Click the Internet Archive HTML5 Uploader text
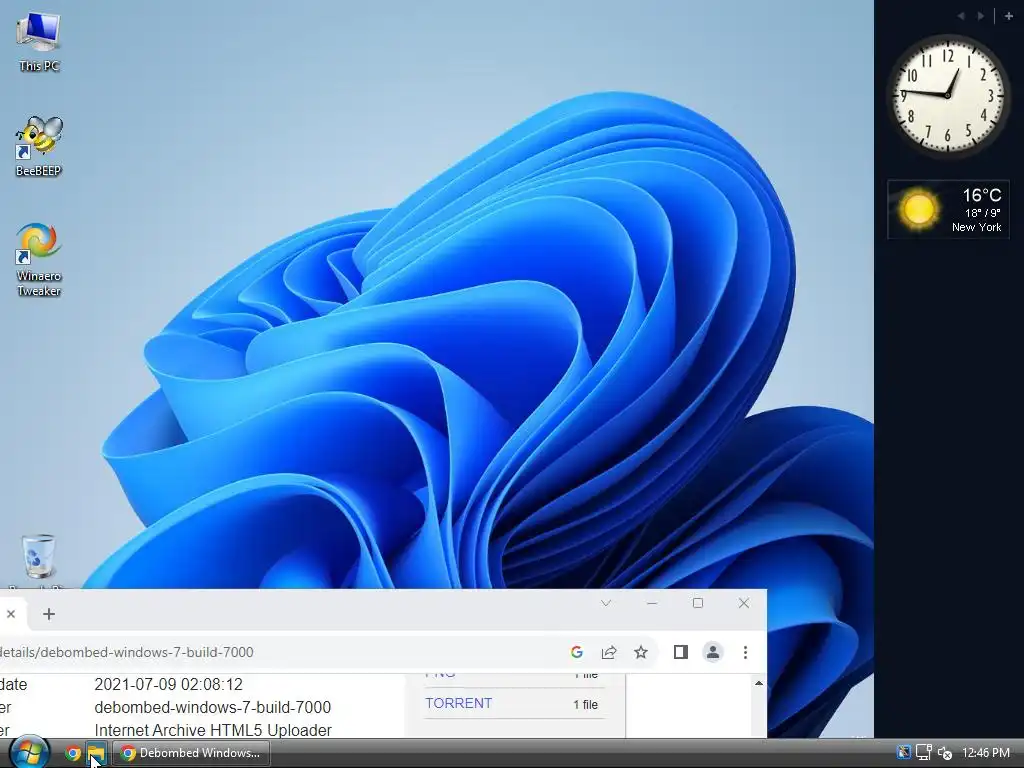The width and height of the screenshot is (1024, 768). [213, 730]
